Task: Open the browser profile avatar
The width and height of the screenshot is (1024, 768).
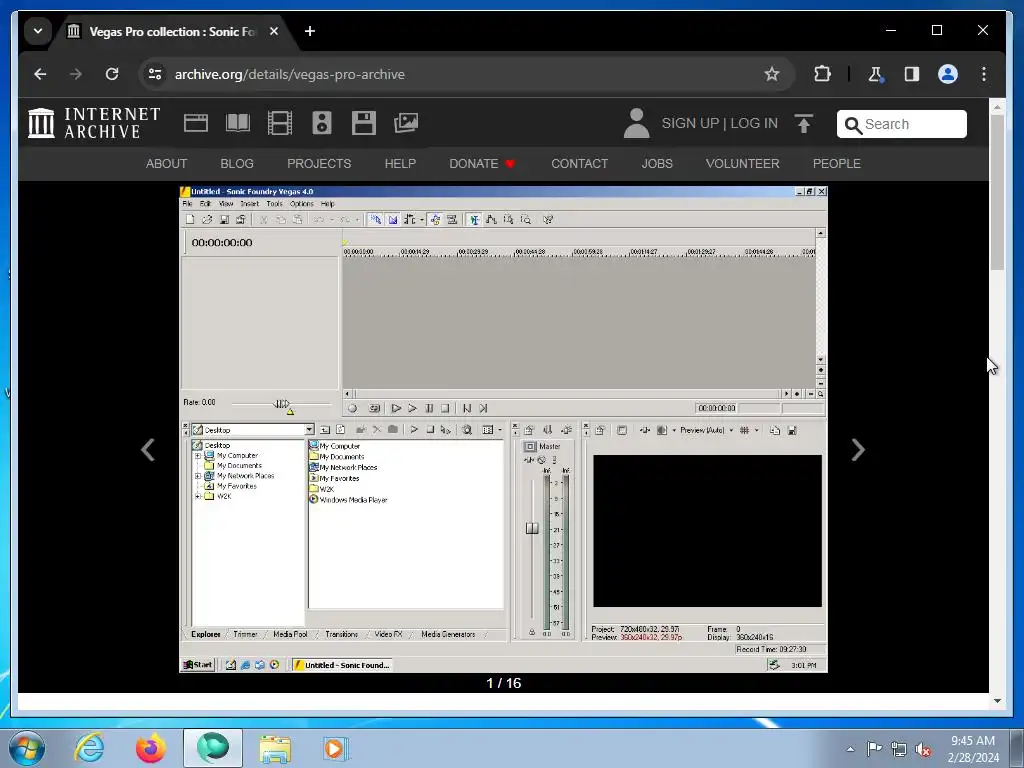Action: 948,74
